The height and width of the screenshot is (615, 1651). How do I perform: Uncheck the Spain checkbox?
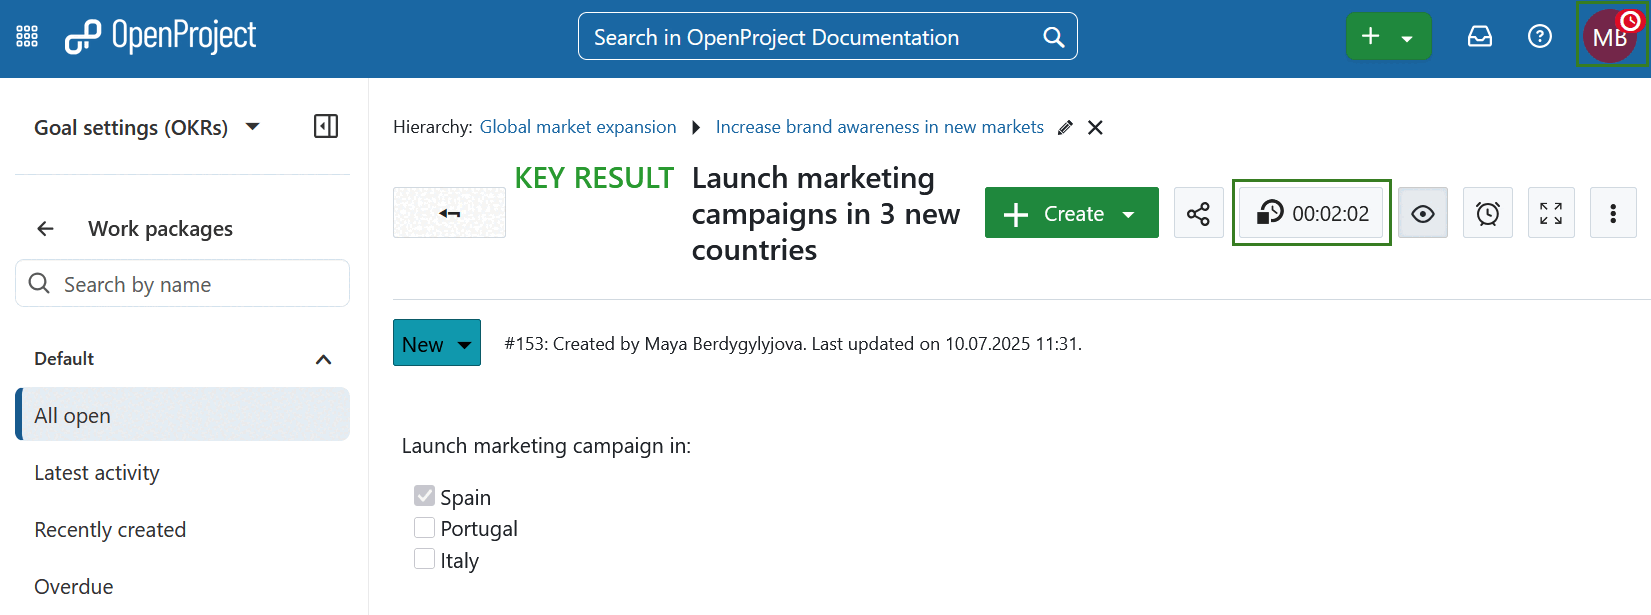pos(425,496)
